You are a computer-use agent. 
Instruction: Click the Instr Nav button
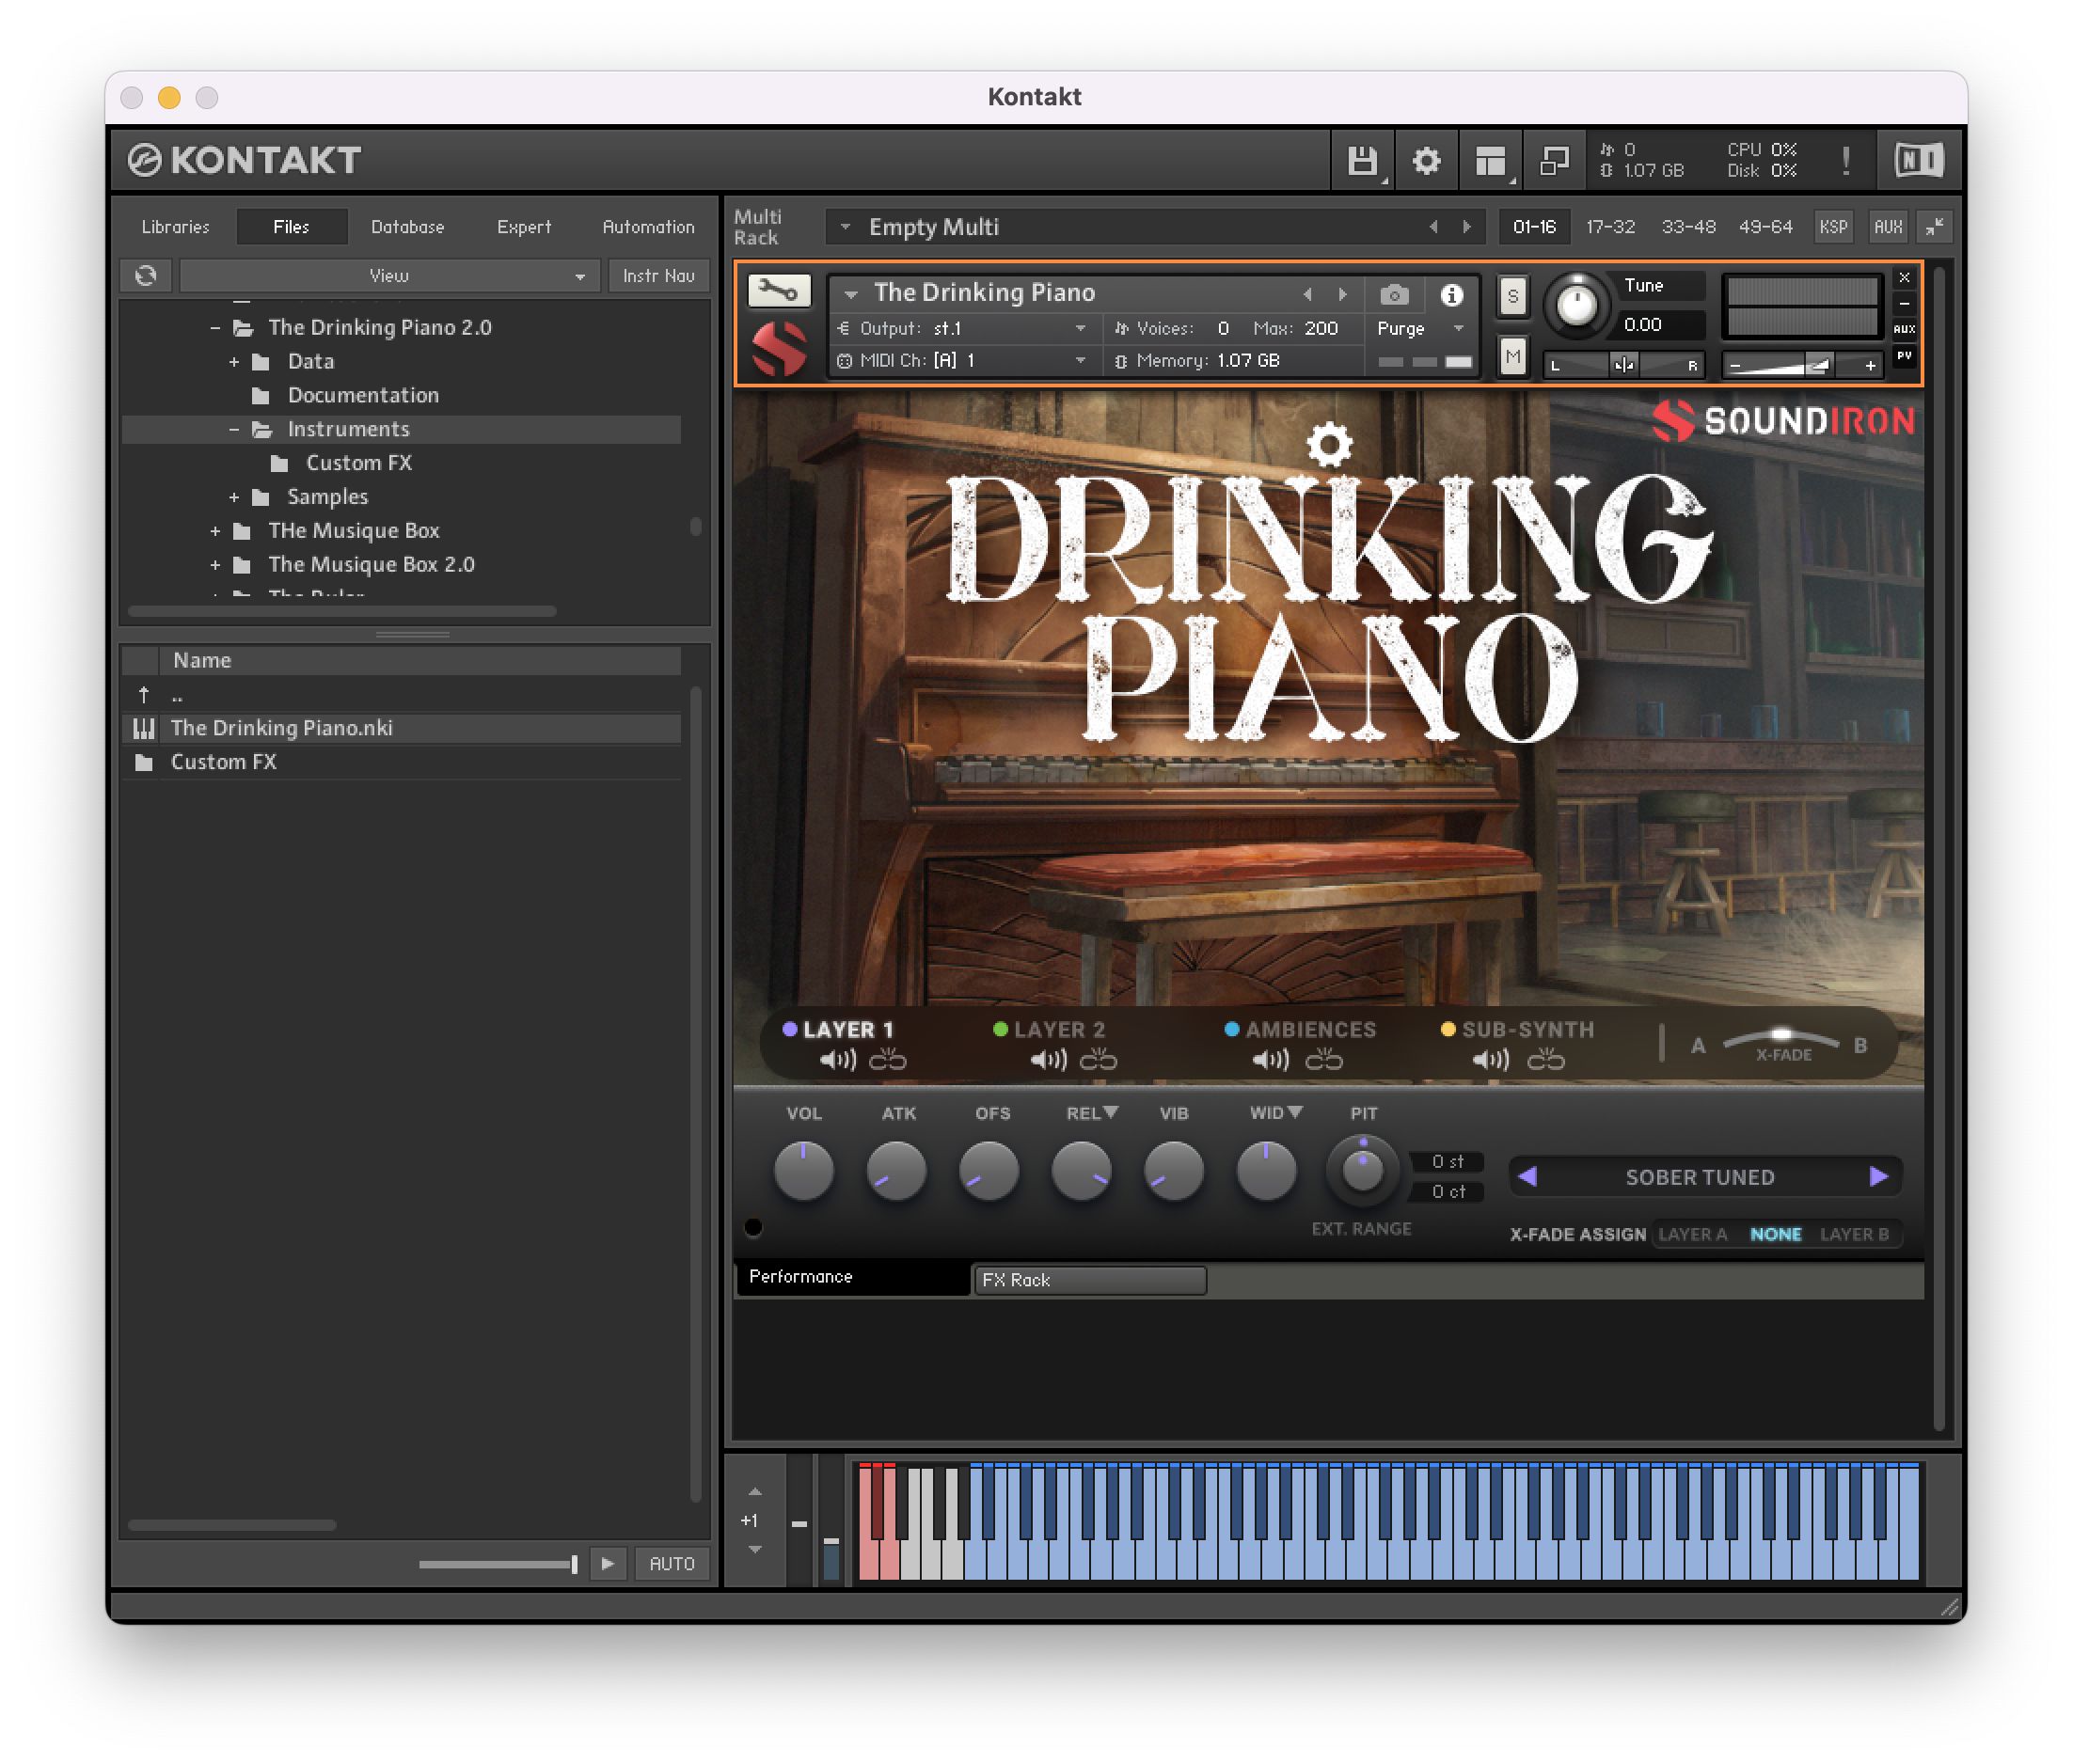pos(658,275)
